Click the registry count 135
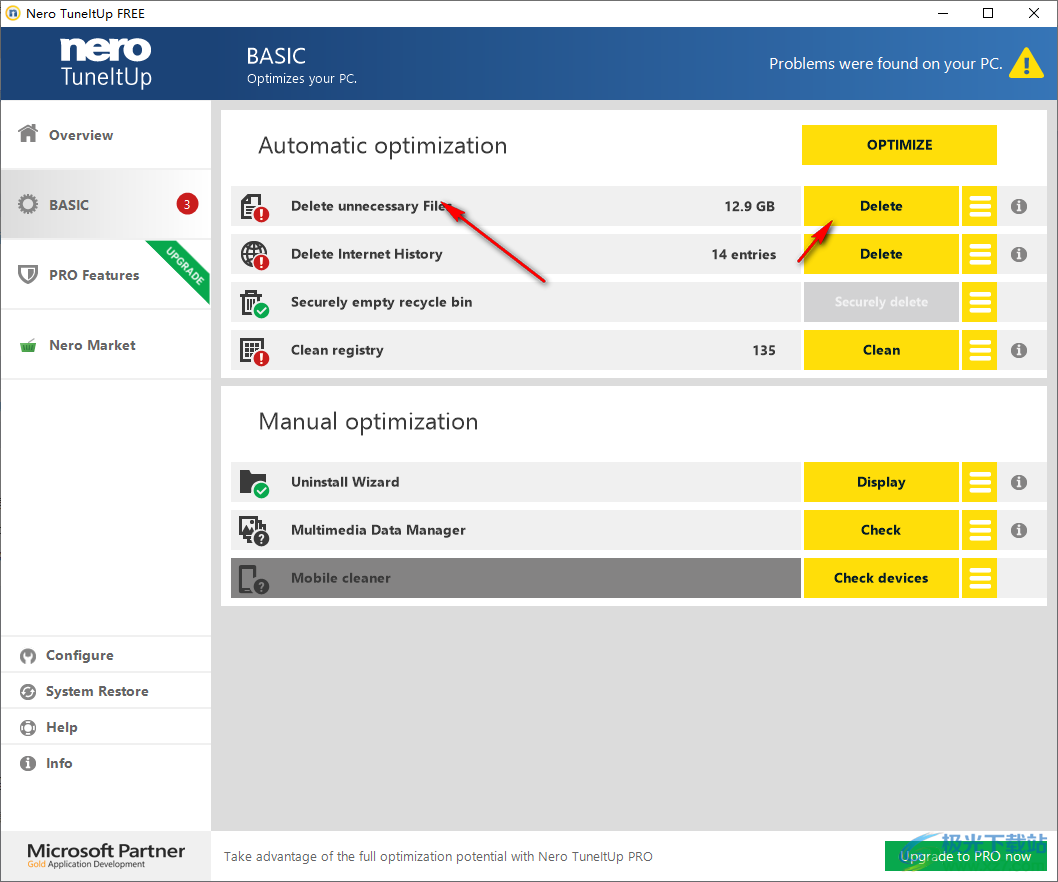 [764, 350]
